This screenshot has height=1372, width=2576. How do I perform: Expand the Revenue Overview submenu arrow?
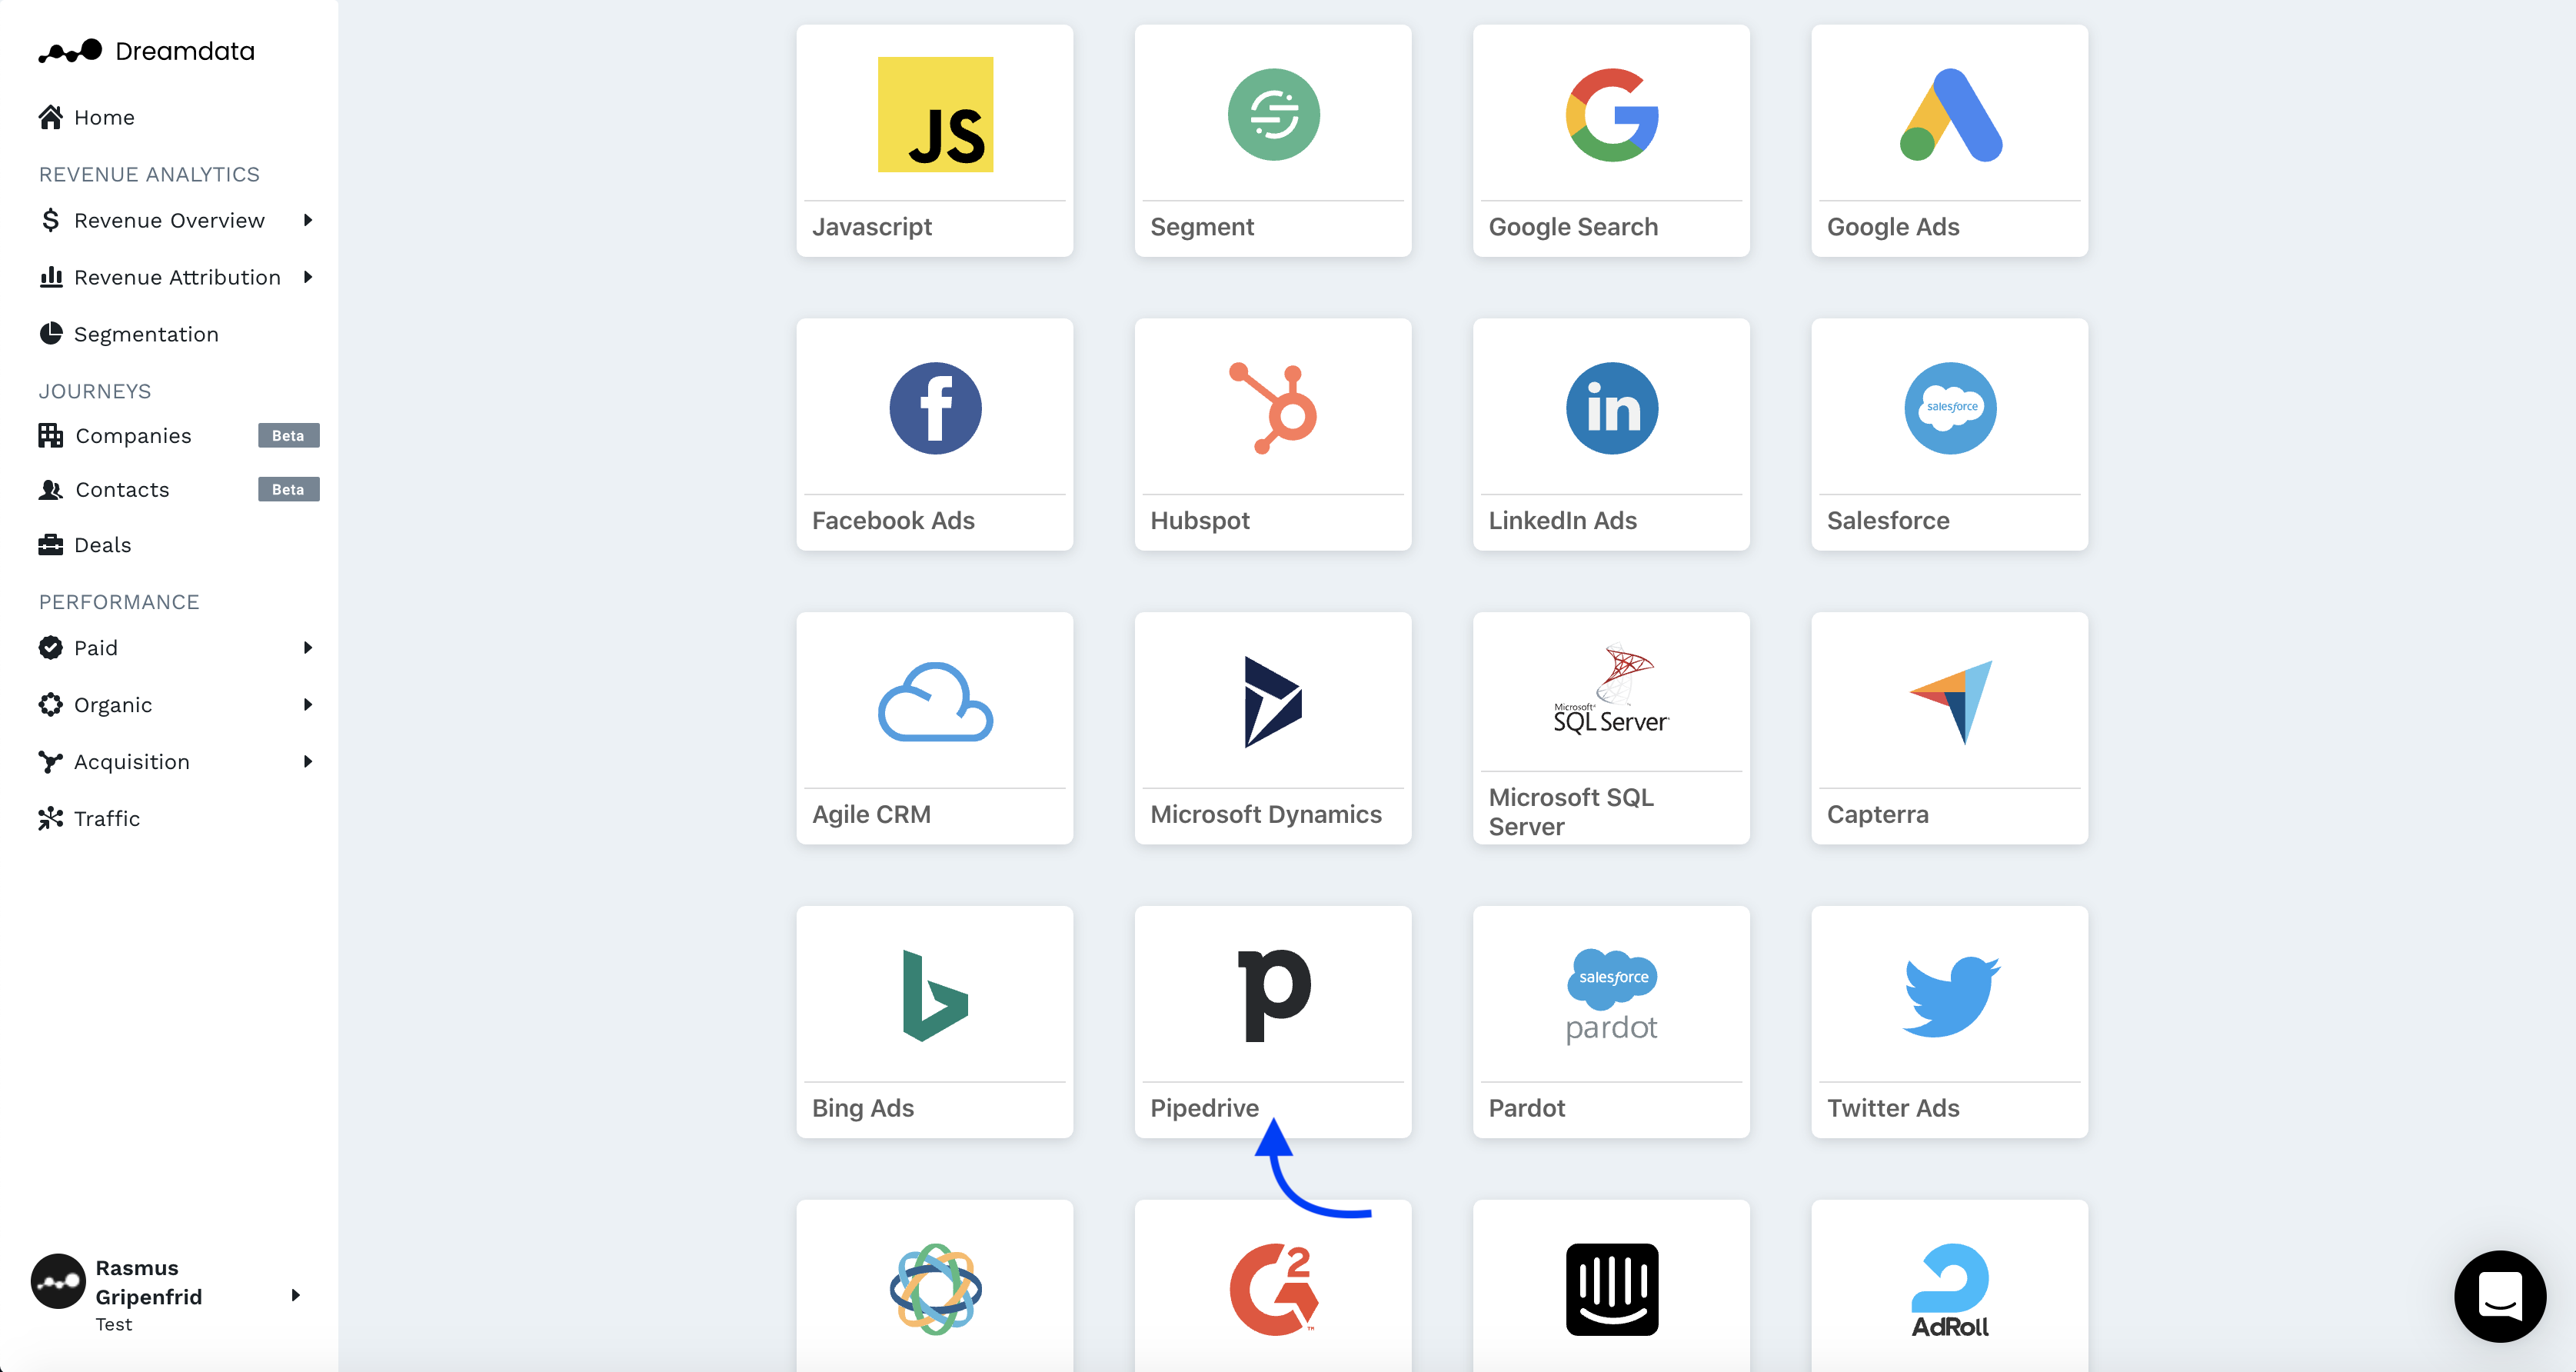tap(307, 220)
